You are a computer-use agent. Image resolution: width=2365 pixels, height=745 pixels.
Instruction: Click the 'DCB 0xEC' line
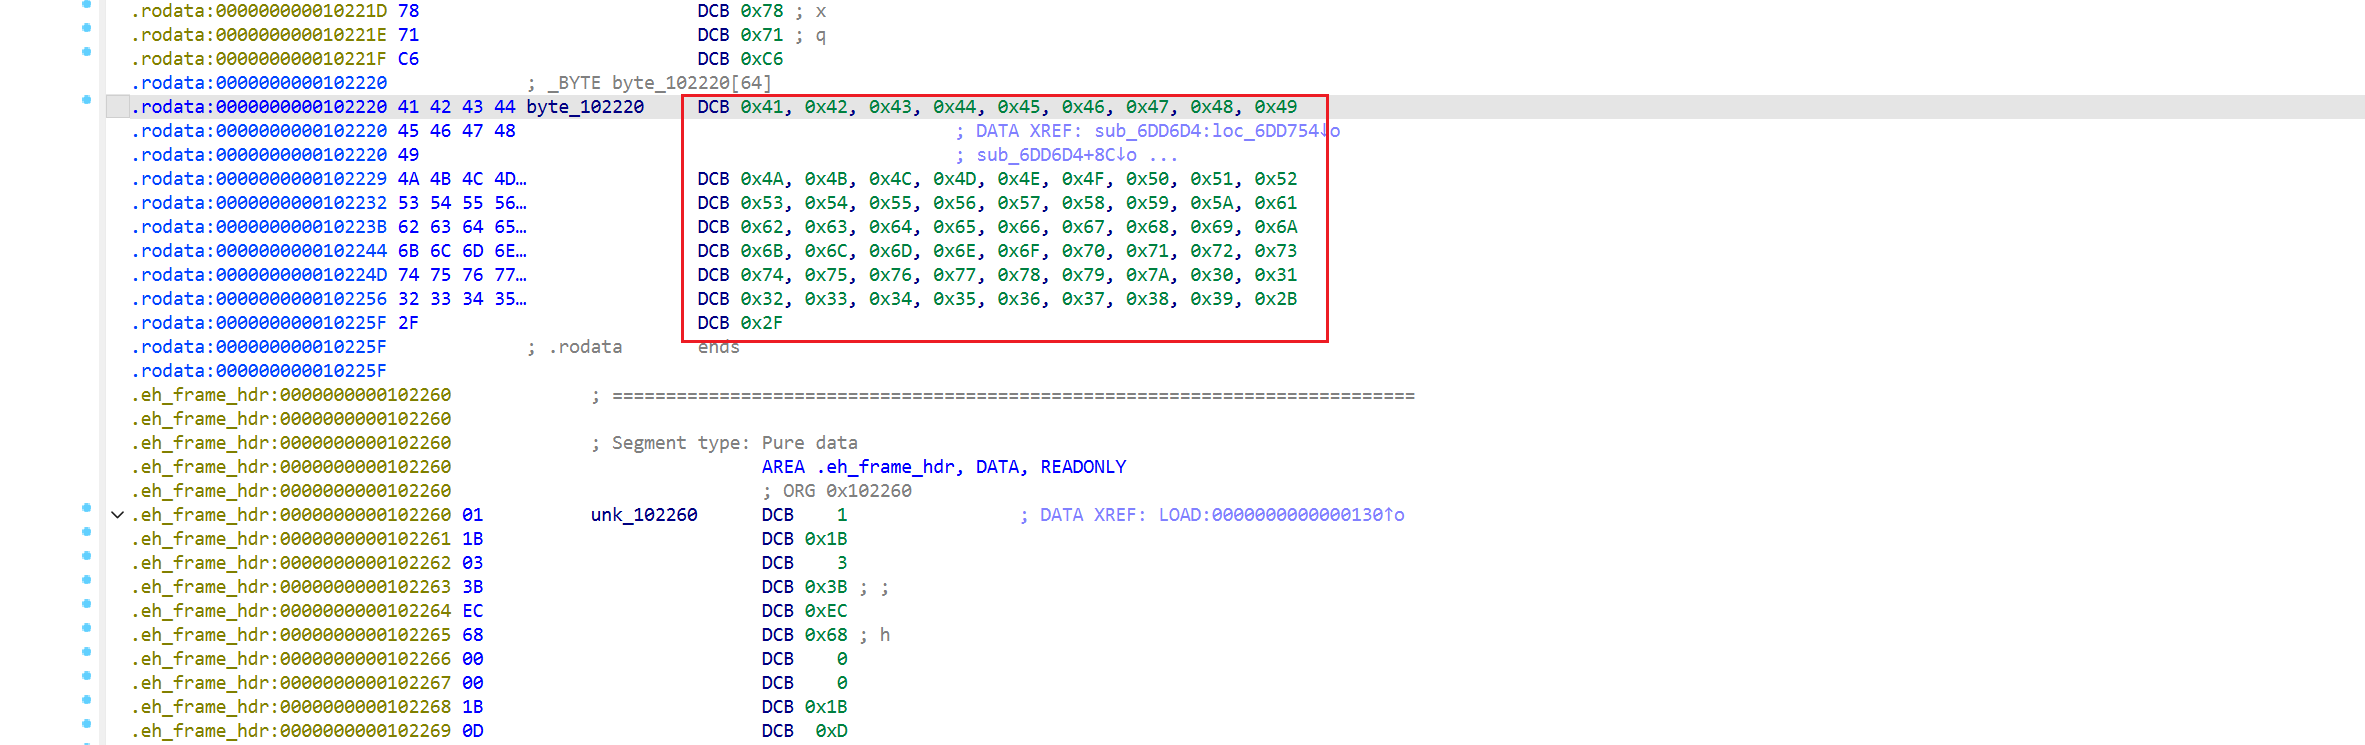click(x=804, y=611)
